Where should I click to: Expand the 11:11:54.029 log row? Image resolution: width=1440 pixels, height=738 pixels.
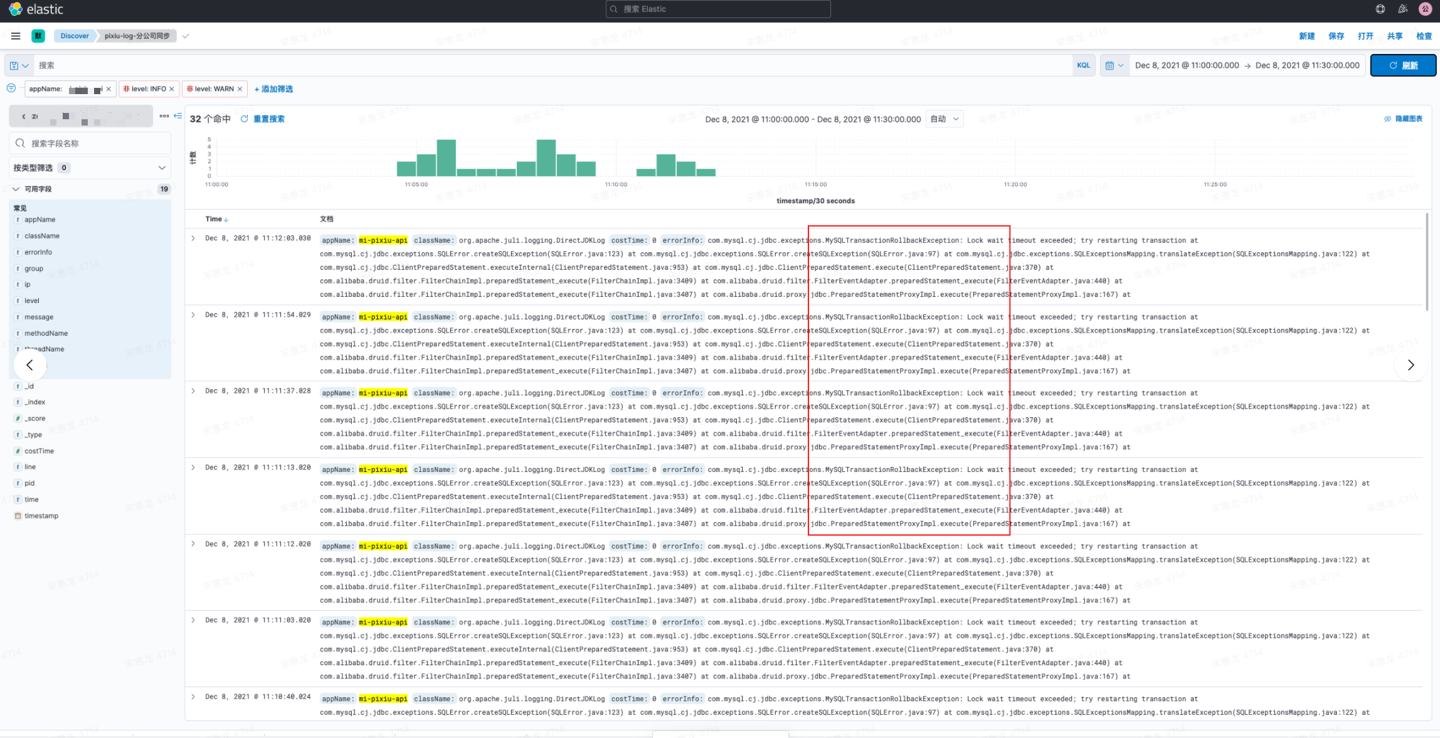pyautogui.click(x=193, y=315)
